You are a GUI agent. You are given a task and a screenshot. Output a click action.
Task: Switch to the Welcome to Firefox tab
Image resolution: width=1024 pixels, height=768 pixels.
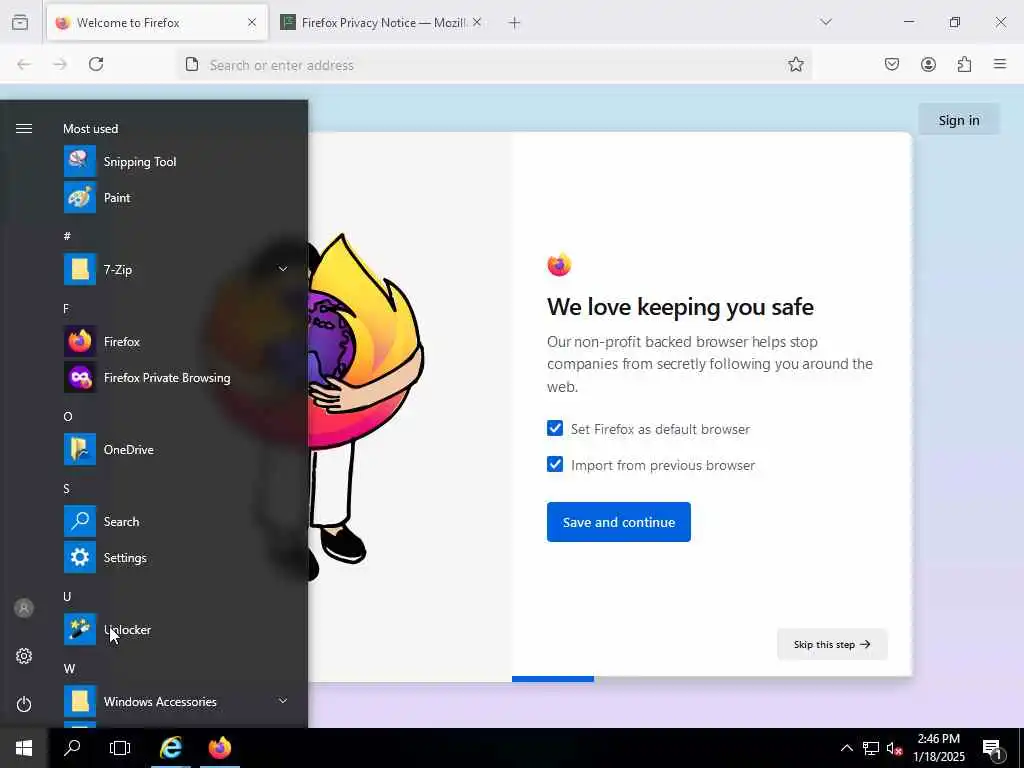tap(157, 23)
